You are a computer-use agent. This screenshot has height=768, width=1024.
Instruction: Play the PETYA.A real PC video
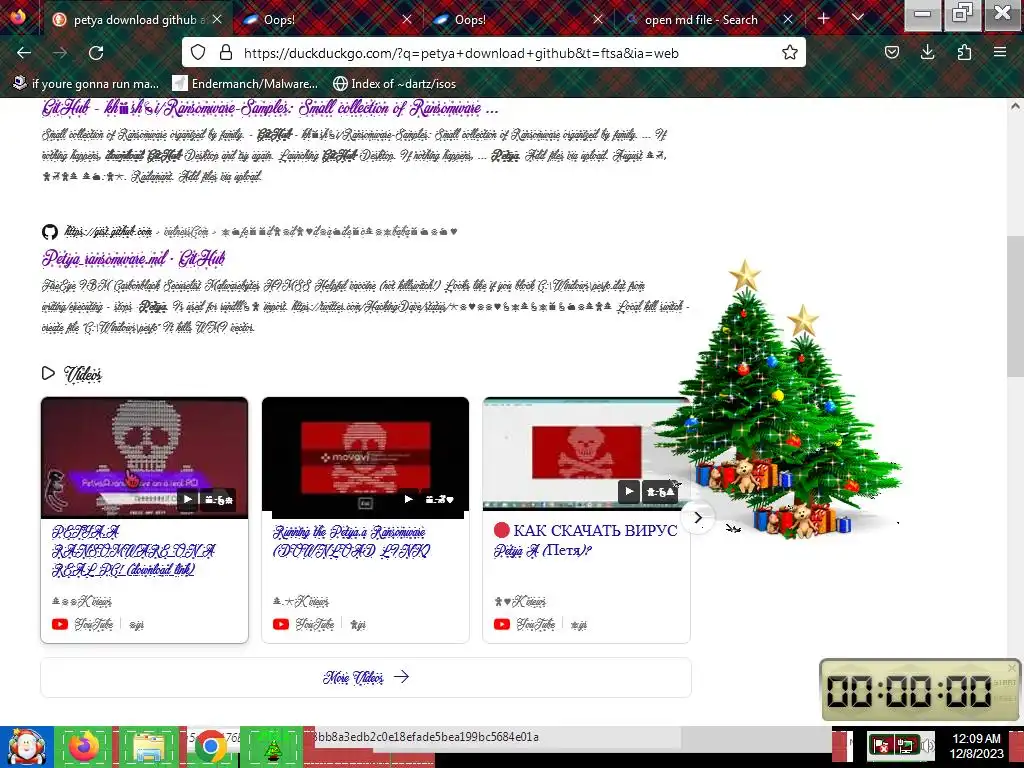(x=187, y=500)
